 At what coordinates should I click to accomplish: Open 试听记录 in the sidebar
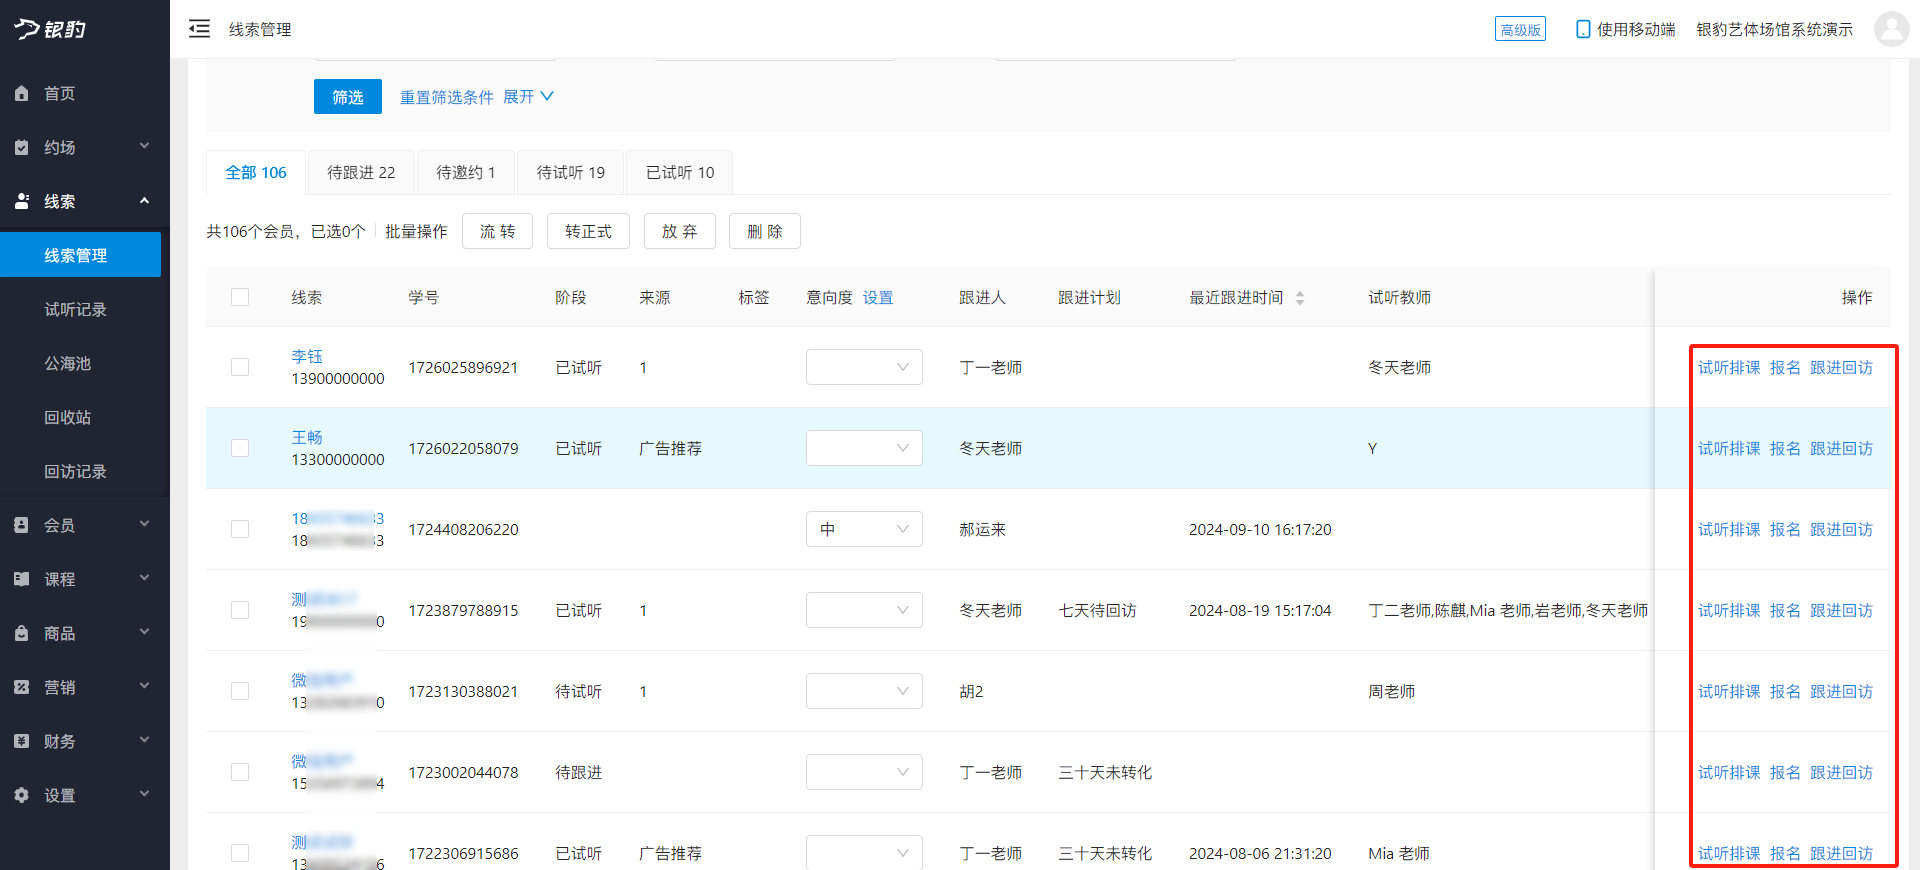click(75, 309)
